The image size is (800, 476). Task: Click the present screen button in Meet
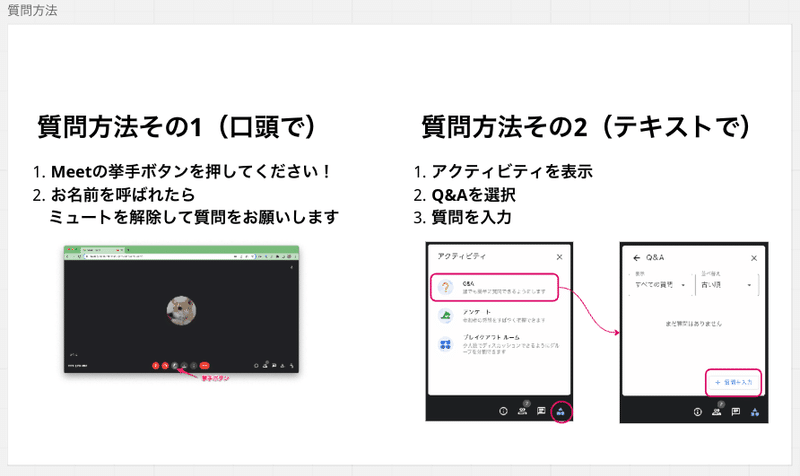pyautogui.click(x=184, y=365)
